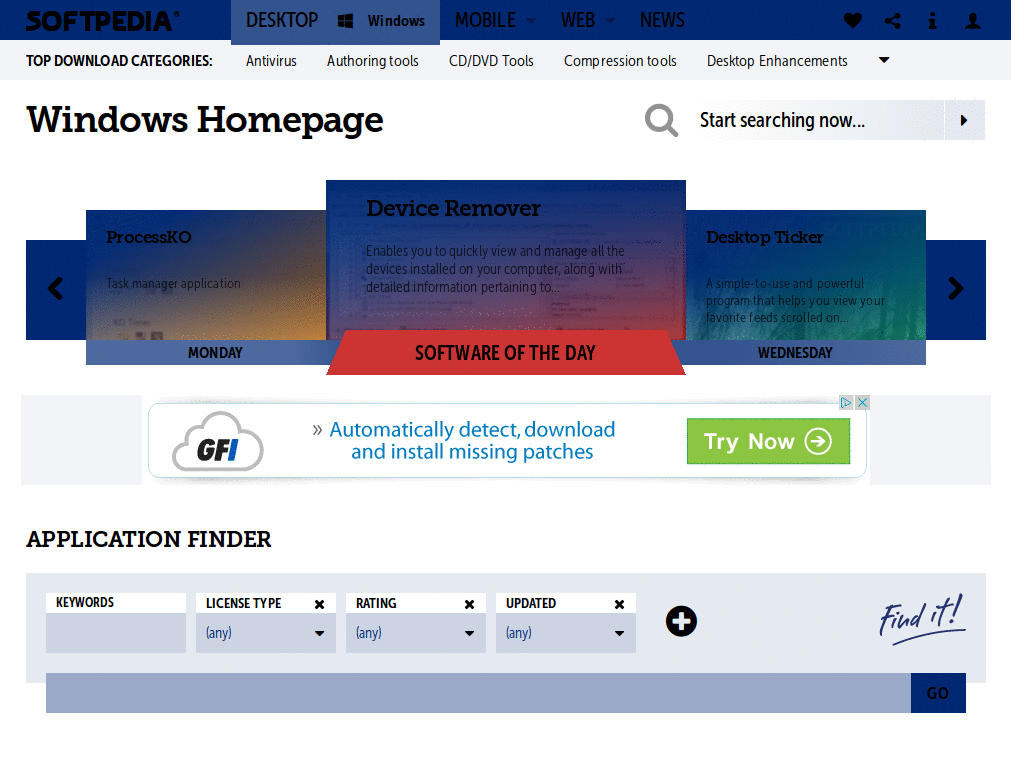Open the favorites heart icon
1024x768 pixels.
coord(851,20)
